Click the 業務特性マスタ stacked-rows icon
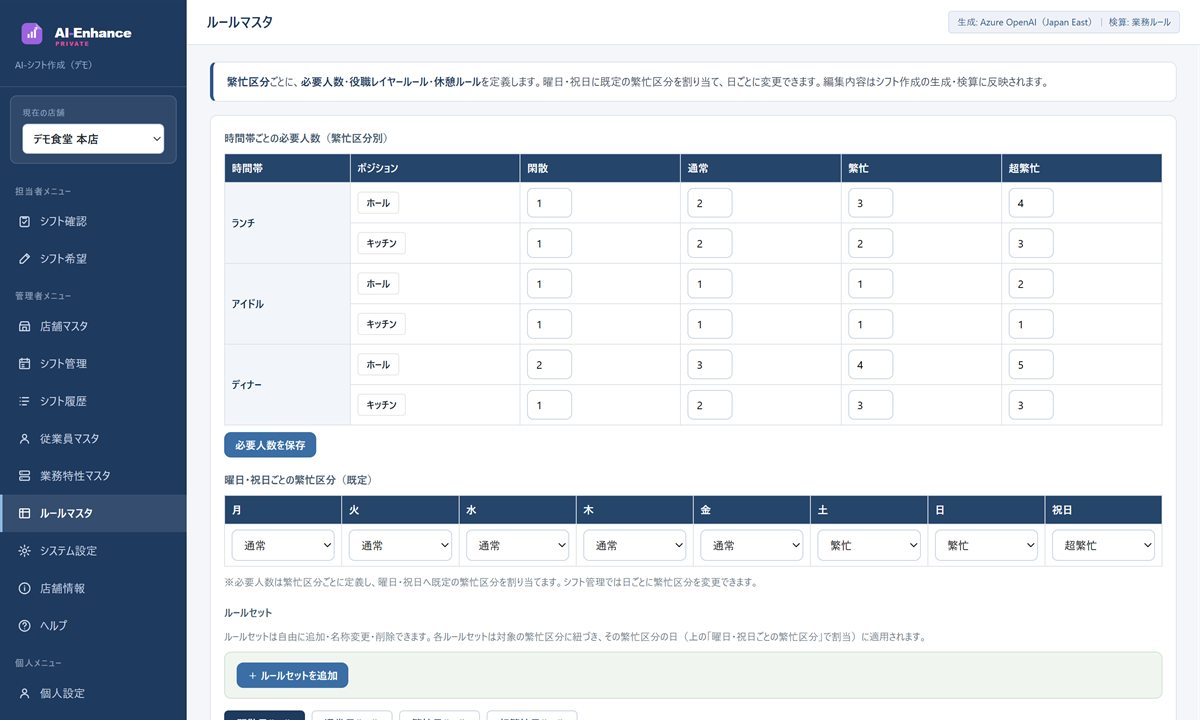This screenshot has width=1200, height=720. [x=25, y=476]
